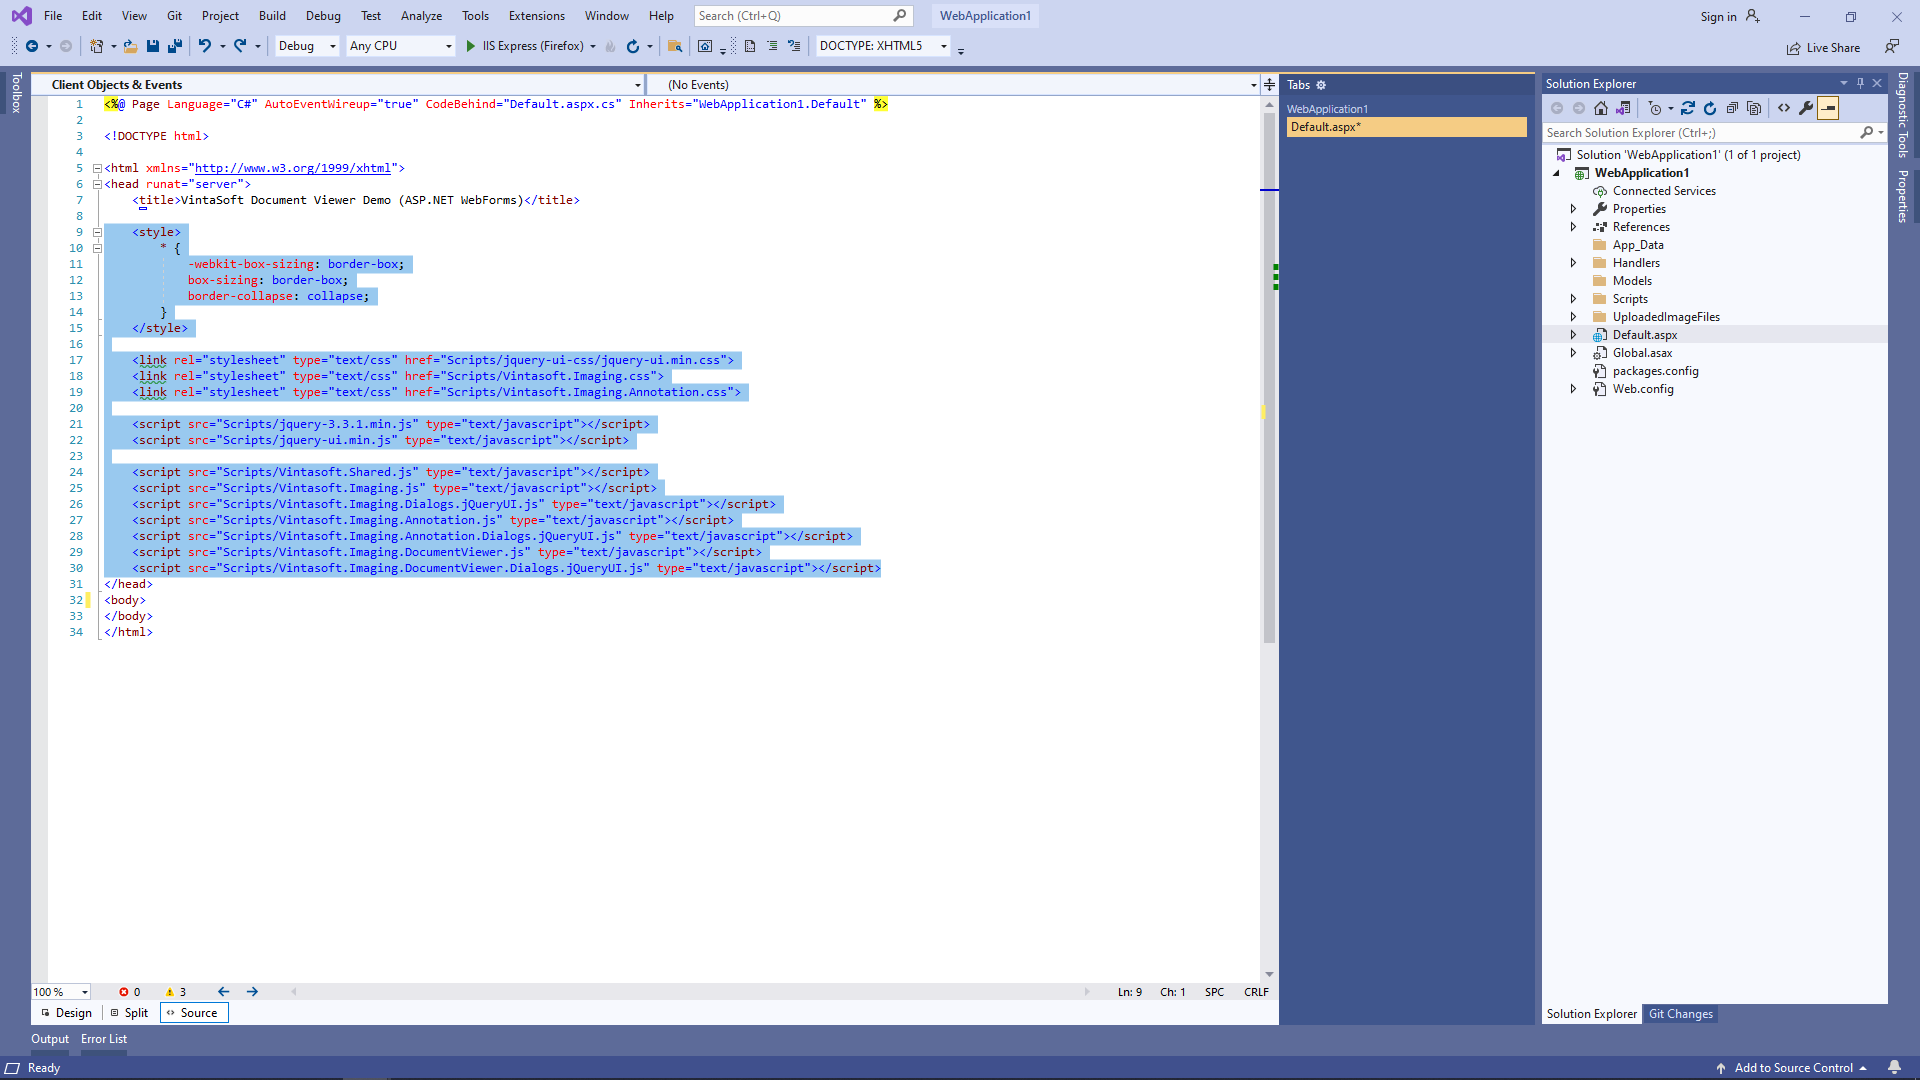Click the View Code icon in Solution Explorer
This screenshot has height=1080, width=1920.
tap(1784, 108)
